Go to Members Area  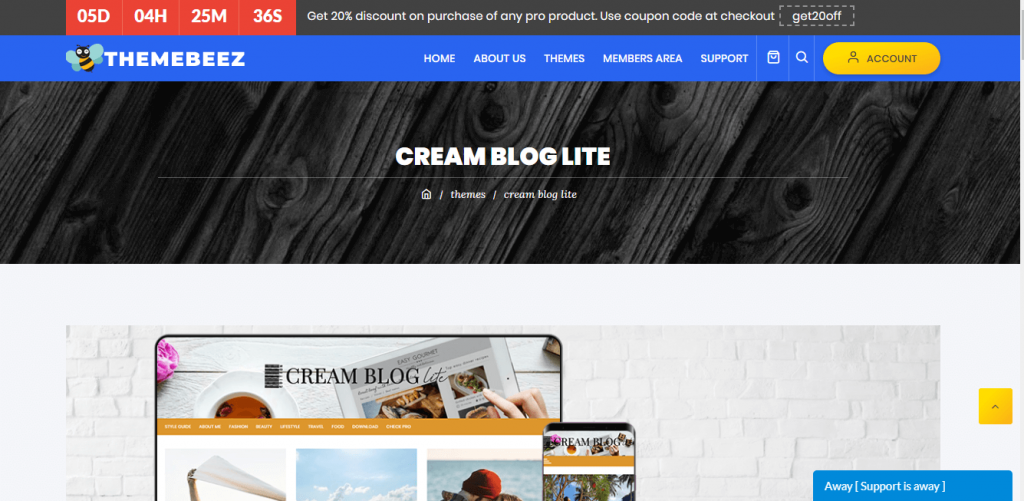click(x=643, y=58)
